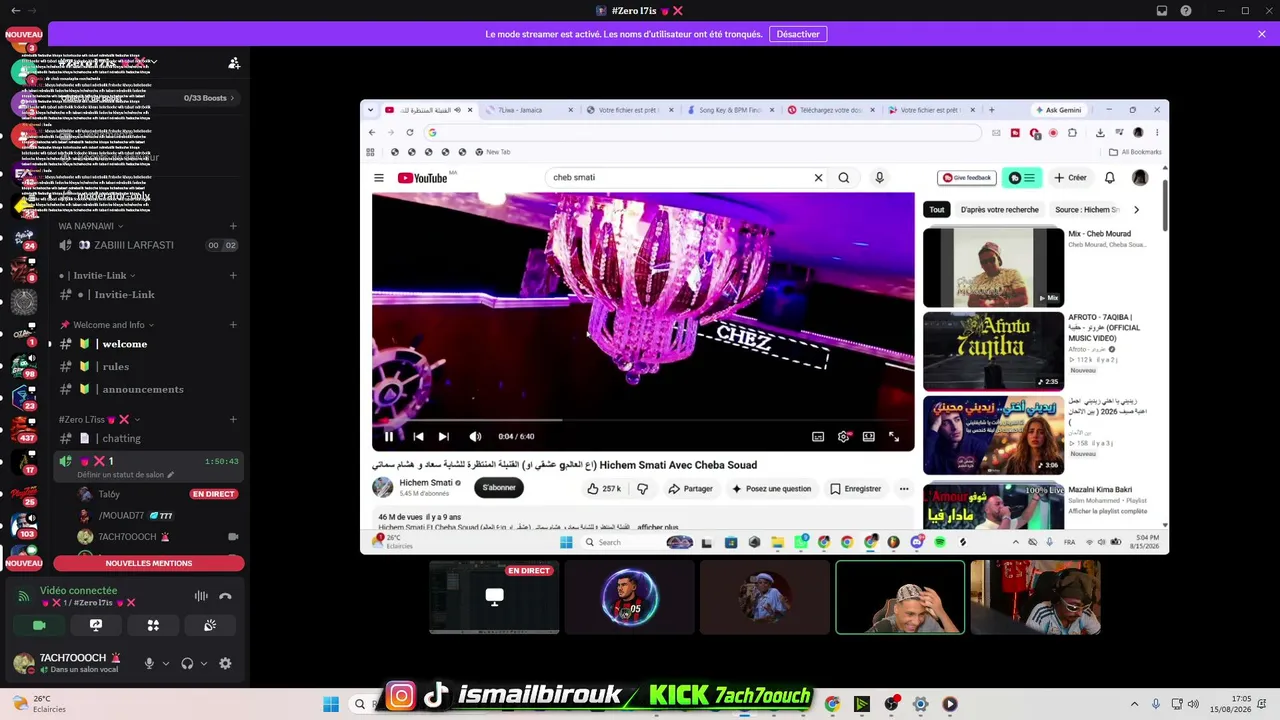1280x720 pixels.
Task: Click the 'Ask Gemini' button in the browser
Action: [x=1057, y=110]
